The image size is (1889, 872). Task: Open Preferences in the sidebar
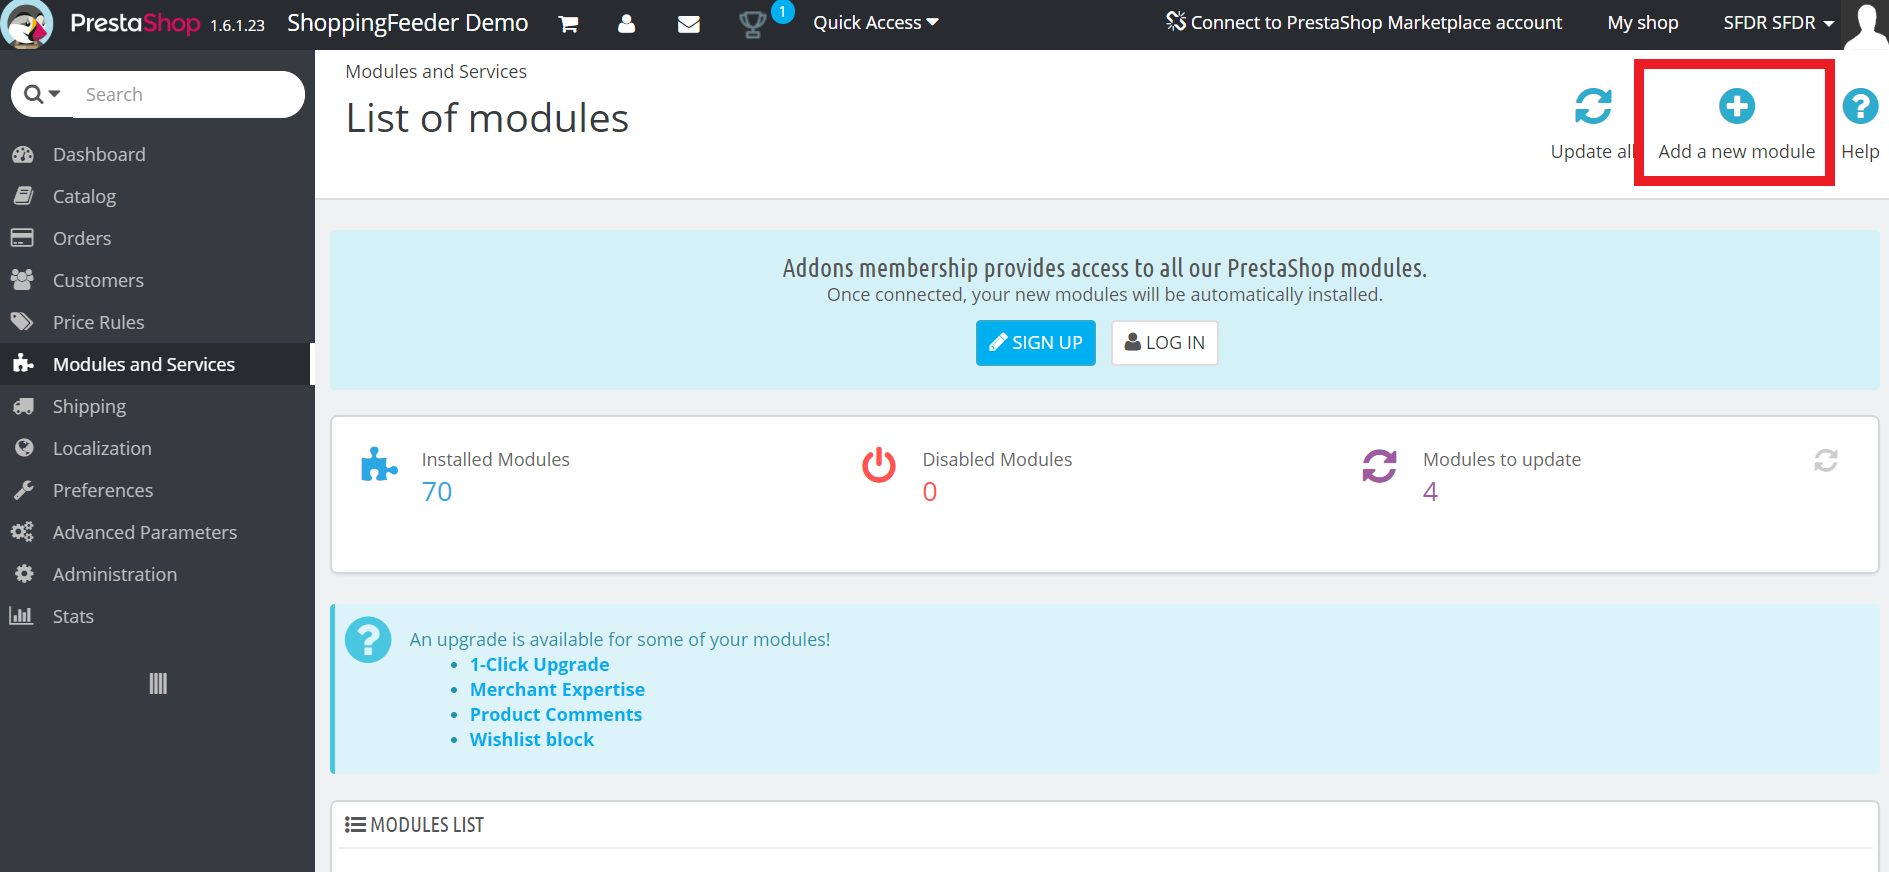click(x=157, y=490)
